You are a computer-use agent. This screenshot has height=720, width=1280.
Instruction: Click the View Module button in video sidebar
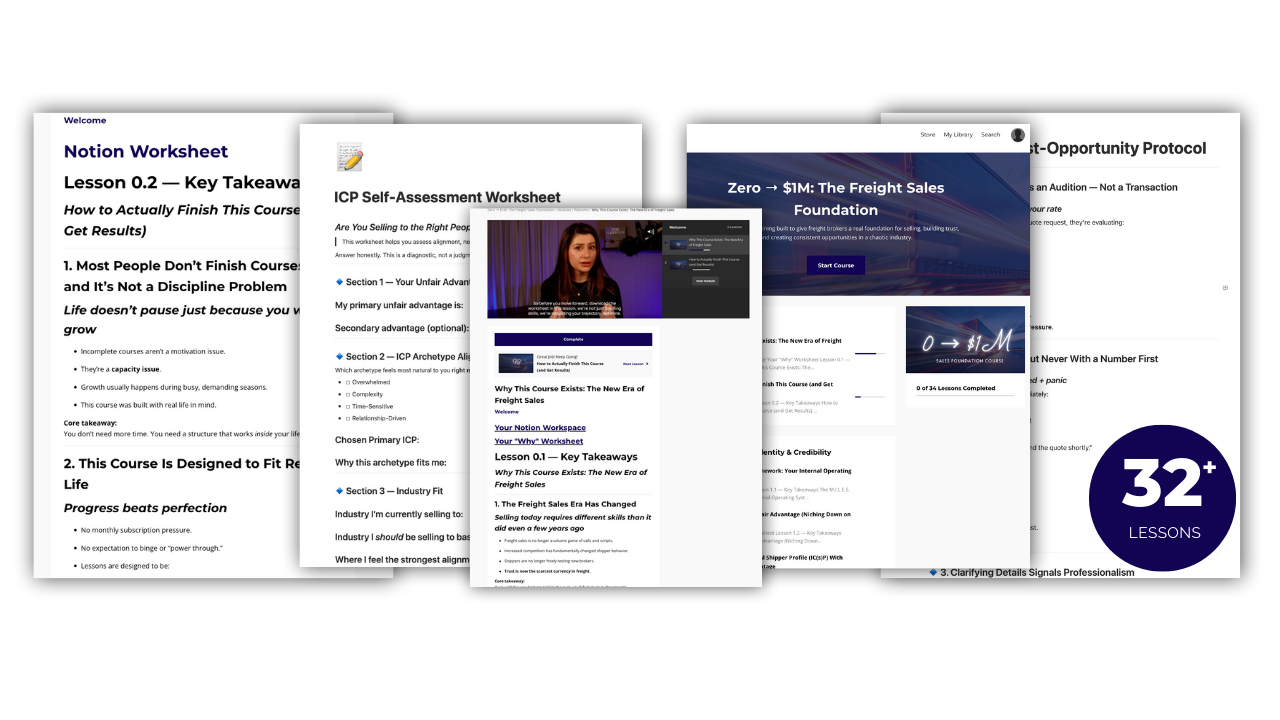pyautogui.click(x=706, y=281)
